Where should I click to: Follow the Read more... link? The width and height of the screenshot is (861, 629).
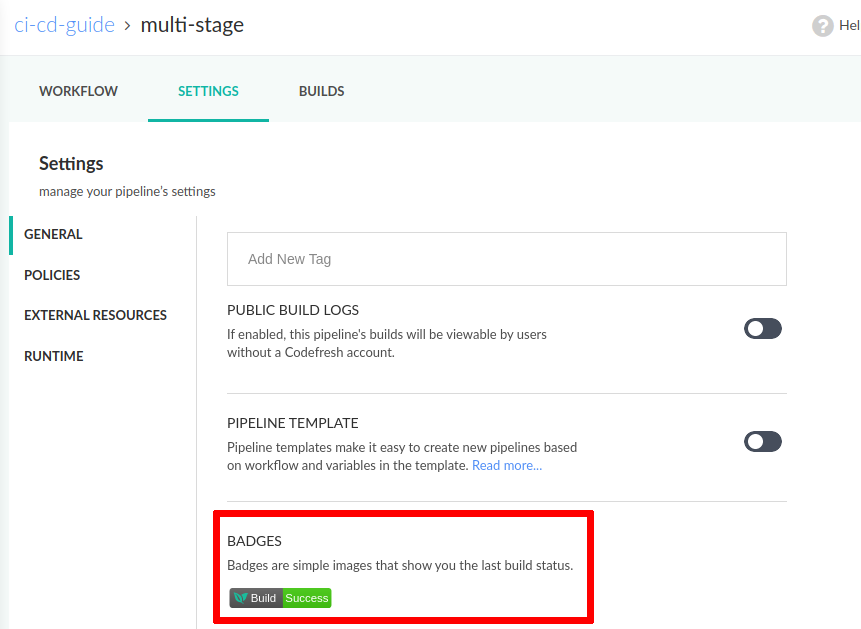click(x=507, y=465)
